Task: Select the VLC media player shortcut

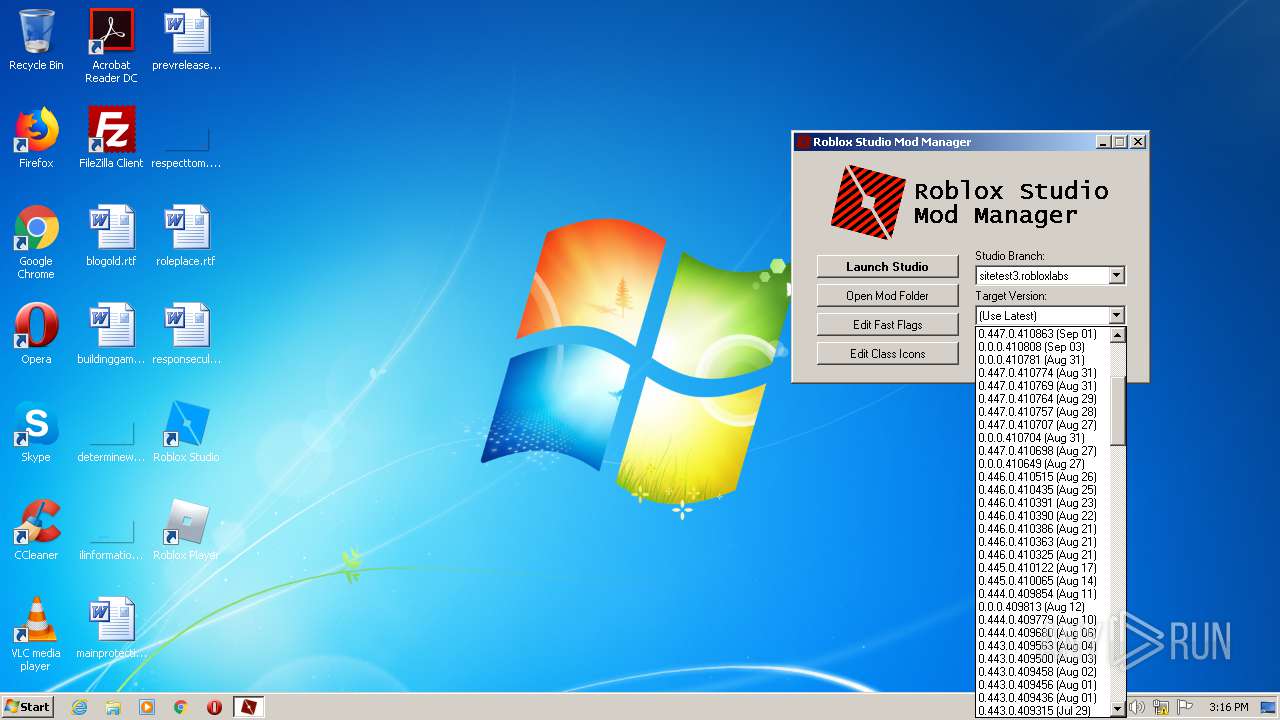Action: tap(36, 635)
